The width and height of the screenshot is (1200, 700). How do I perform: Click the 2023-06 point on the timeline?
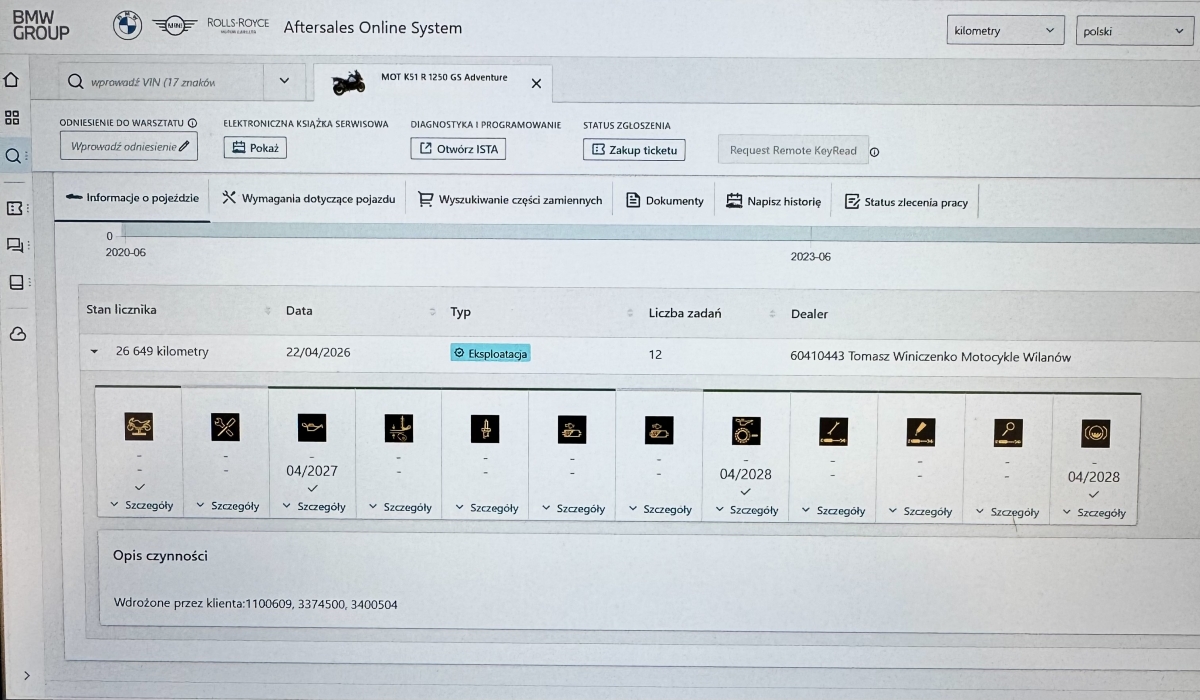pyautogui.click(x=810, y=256)
